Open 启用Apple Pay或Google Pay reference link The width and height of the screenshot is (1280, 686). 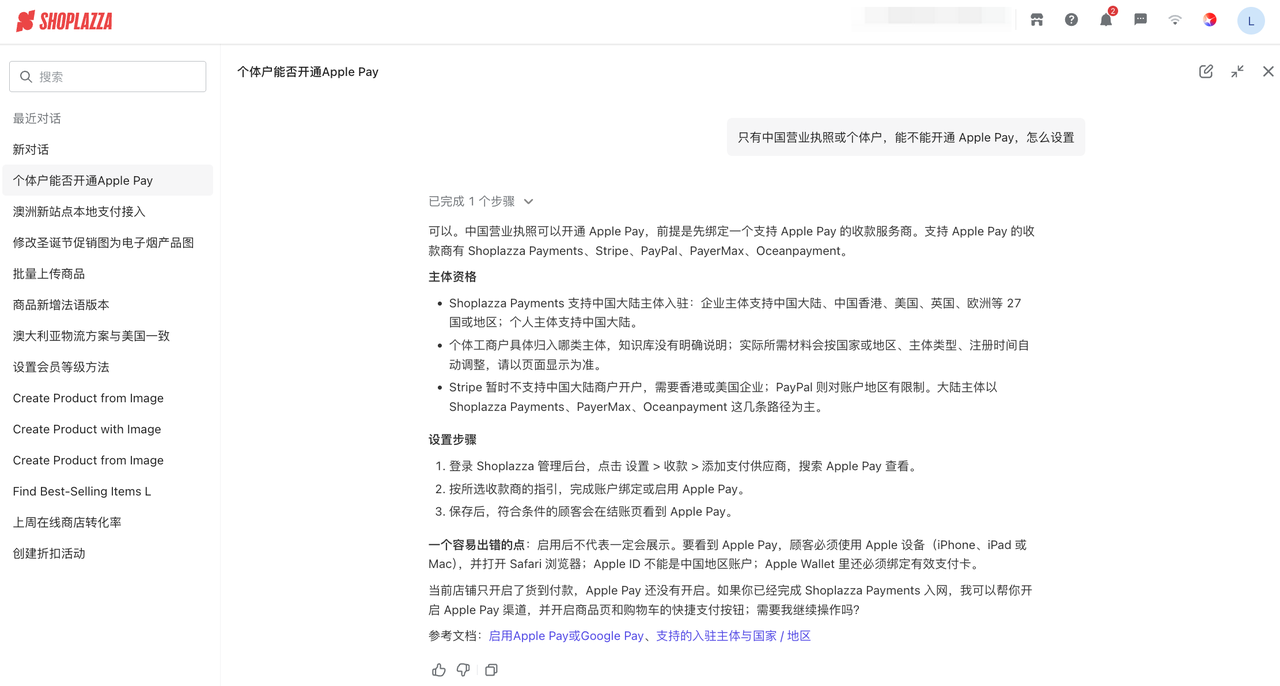(566, 636)
